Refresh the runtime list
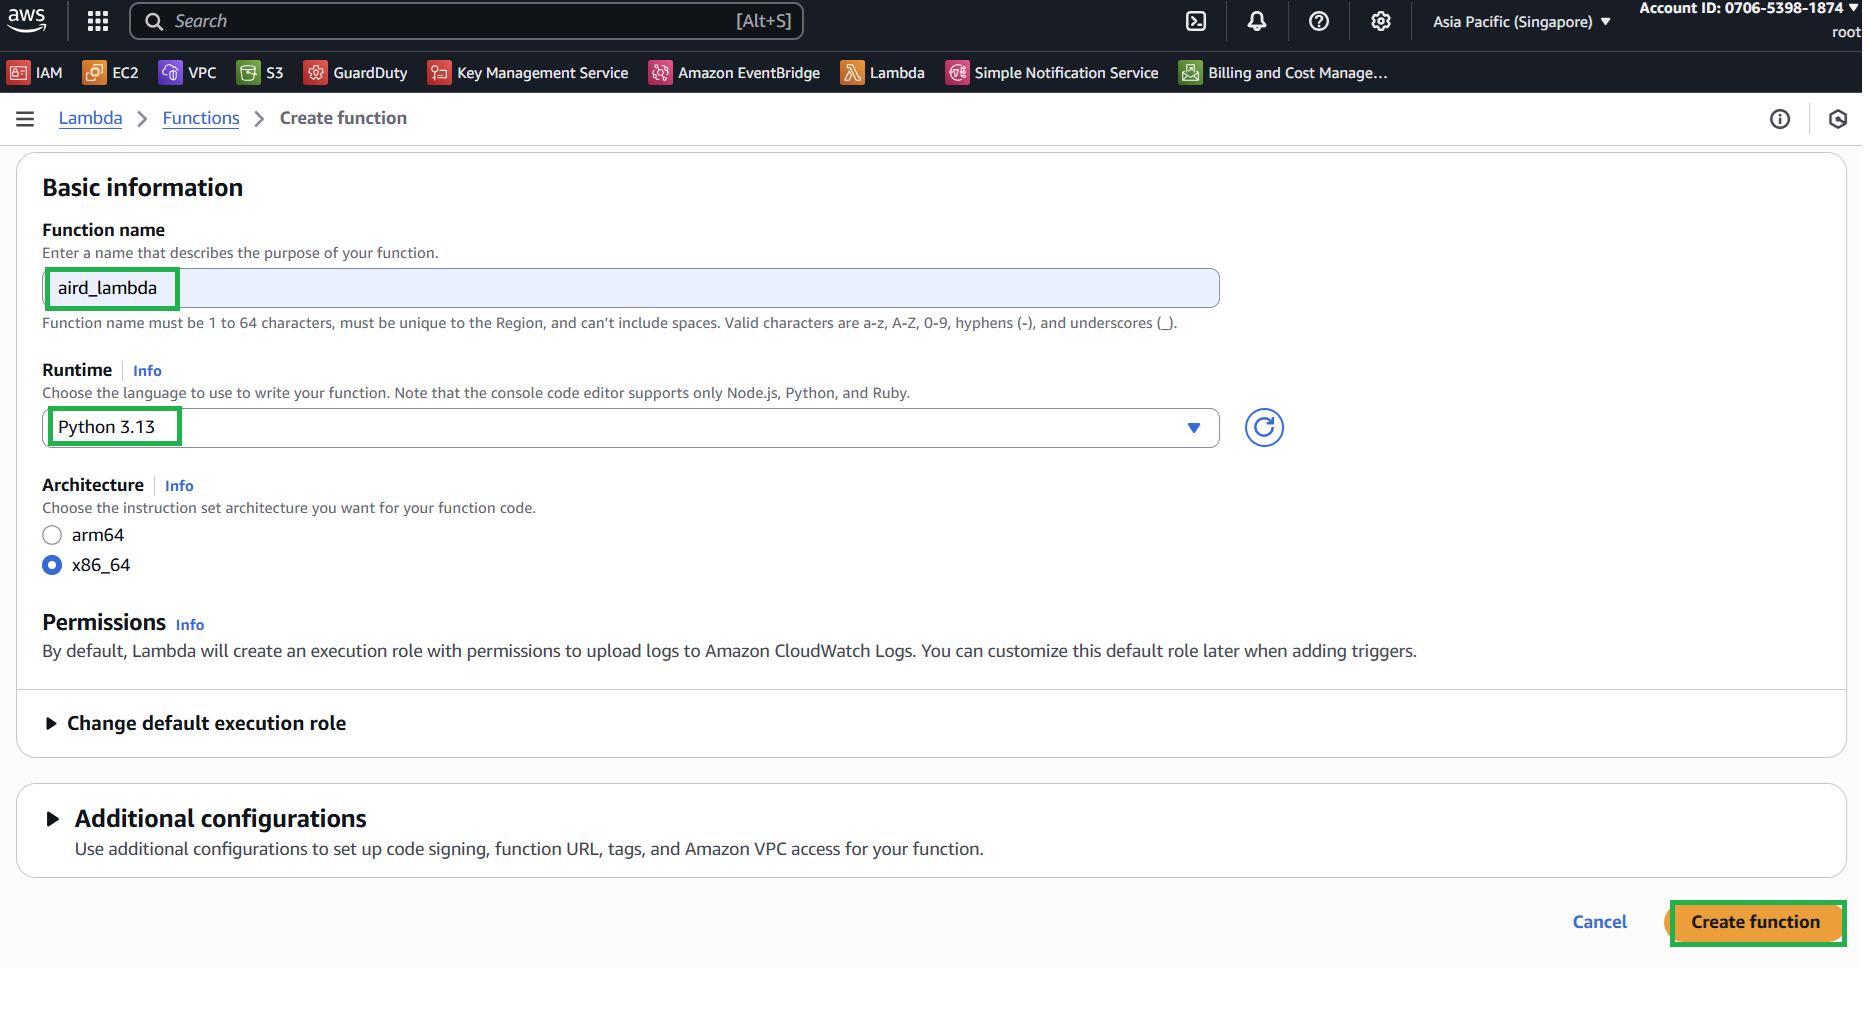This screenshot has width=1867, height=1020. (x=1264, y=428)
